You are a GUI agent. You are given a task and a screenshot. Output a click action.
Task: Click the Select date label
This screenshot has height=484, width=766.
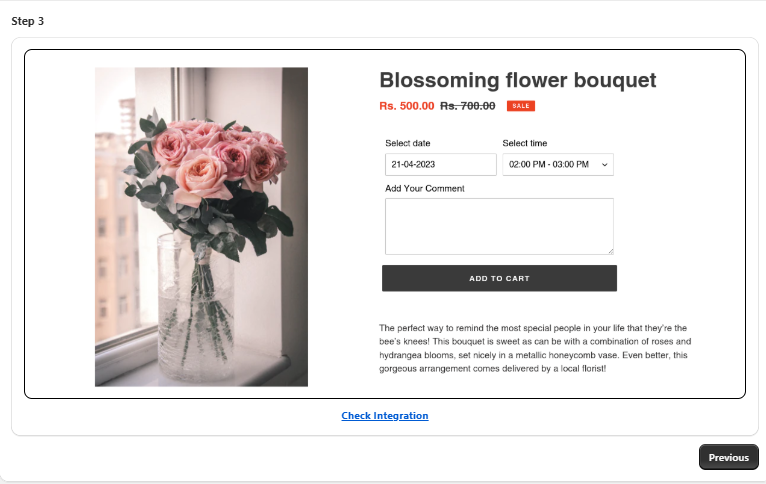tap(408, 143)
